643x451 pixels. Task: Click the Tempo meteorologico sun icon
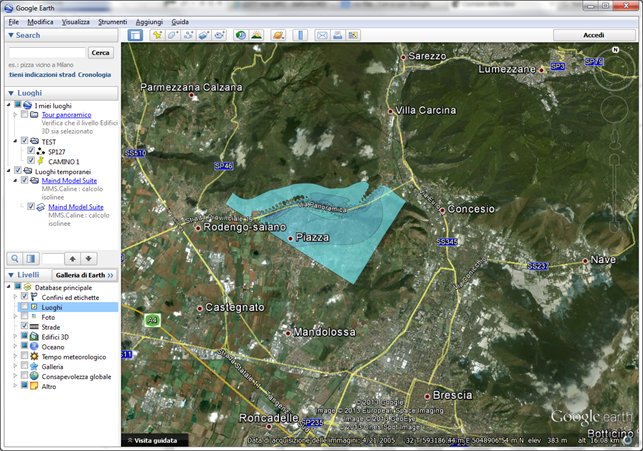pos(34,357)
